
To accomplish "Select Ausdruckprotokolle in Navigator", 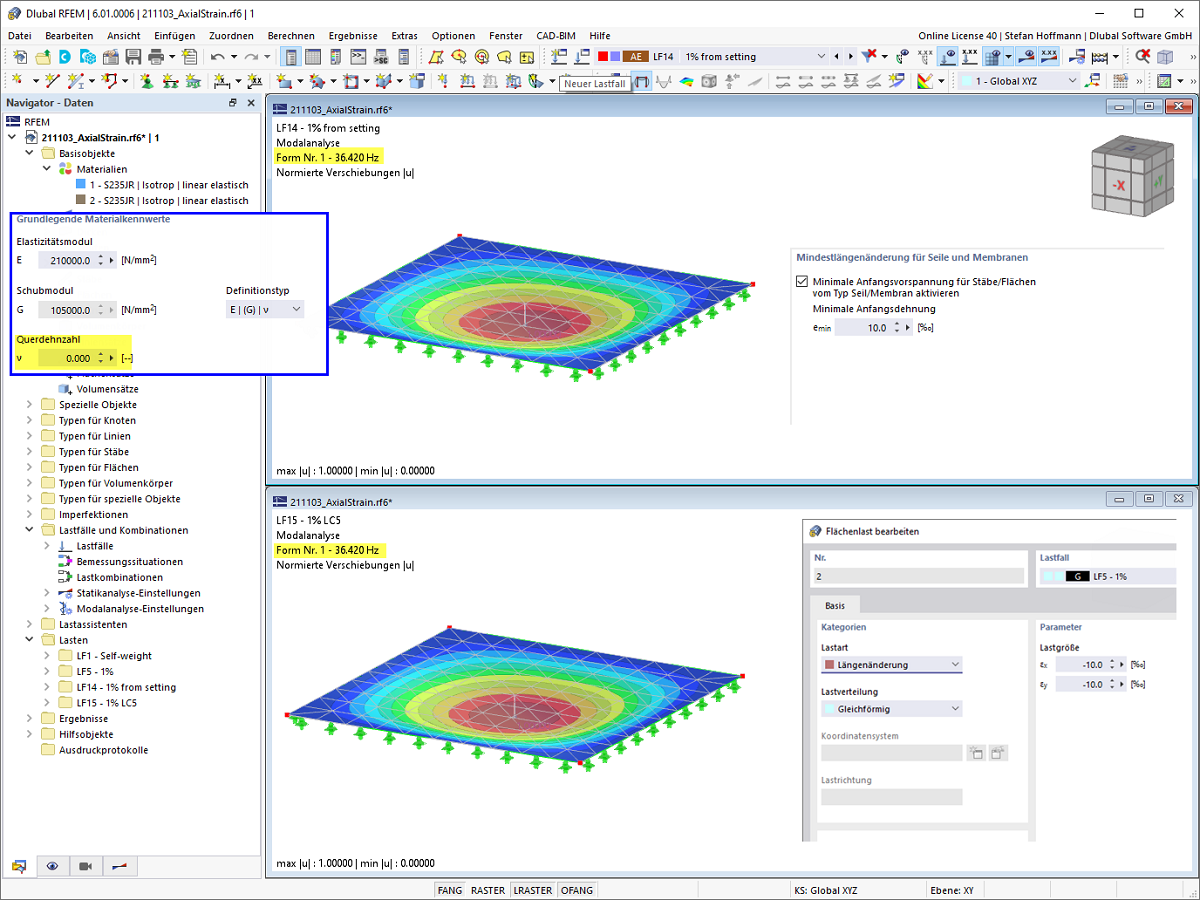I will point(103,750).
